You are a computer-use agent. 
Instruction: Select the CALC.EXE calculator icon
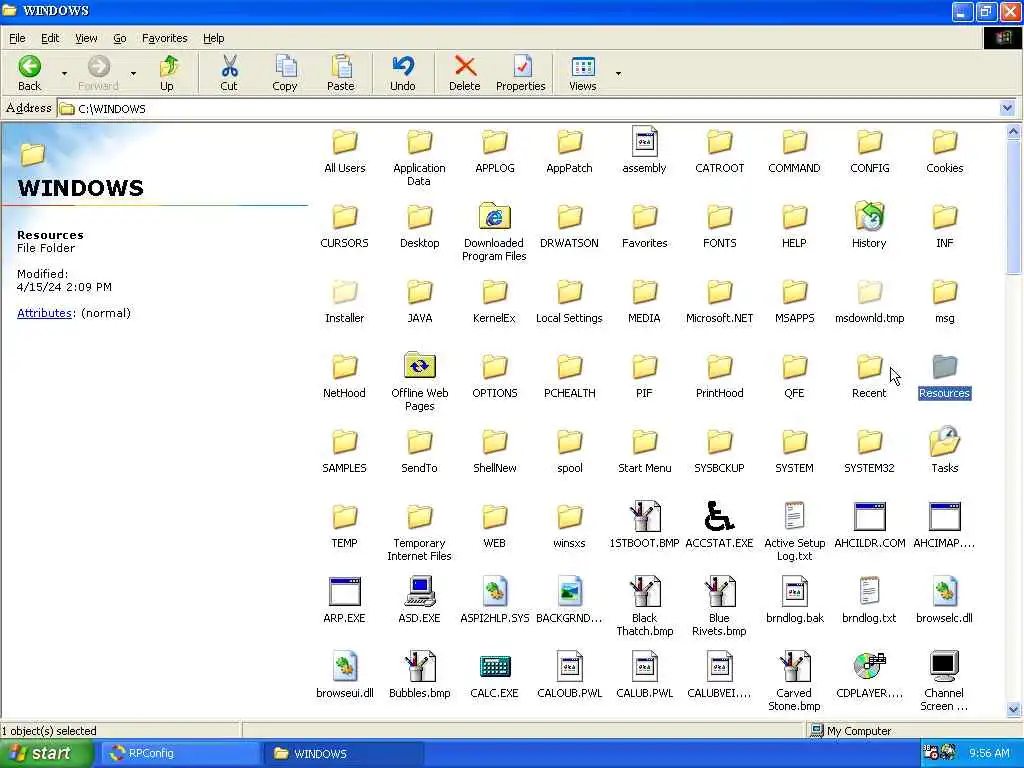494,666
